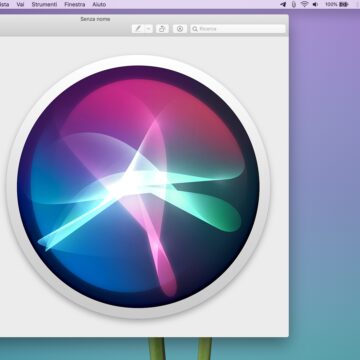Show the markup toolbar button
The image size is (360, 360).
click(180, 29)
